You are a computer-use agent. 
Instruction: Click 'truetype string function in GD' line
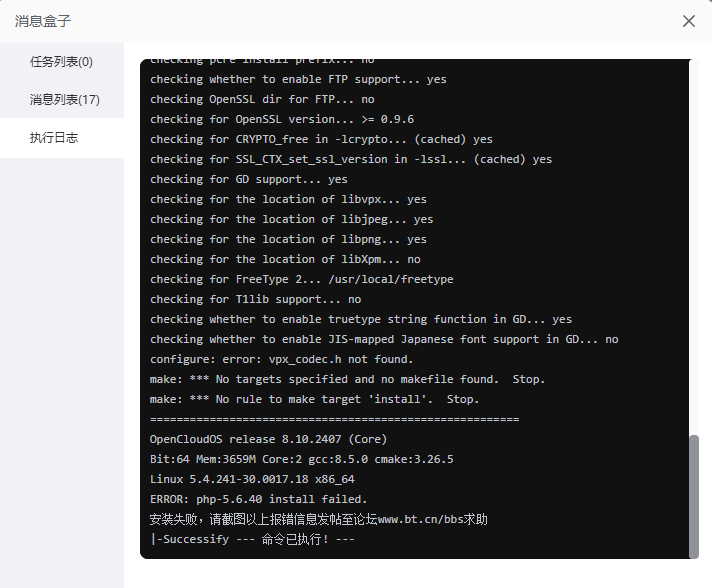coord(361,319)
